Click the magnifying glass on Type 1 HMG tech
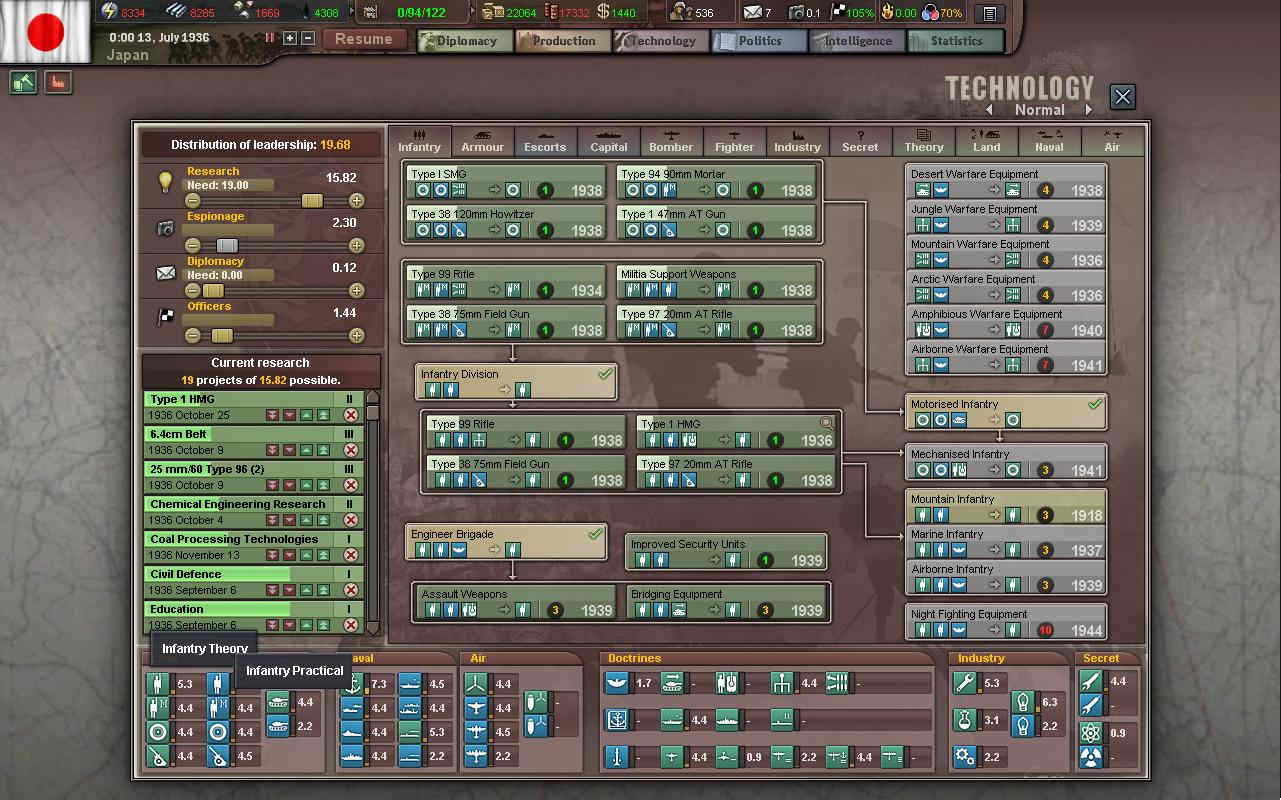Screen dimensions: 1281x800 click(826, 423)
